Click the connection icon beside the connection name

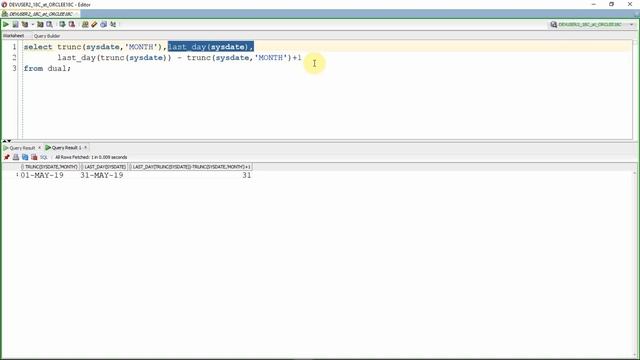[x=553, y=24]
